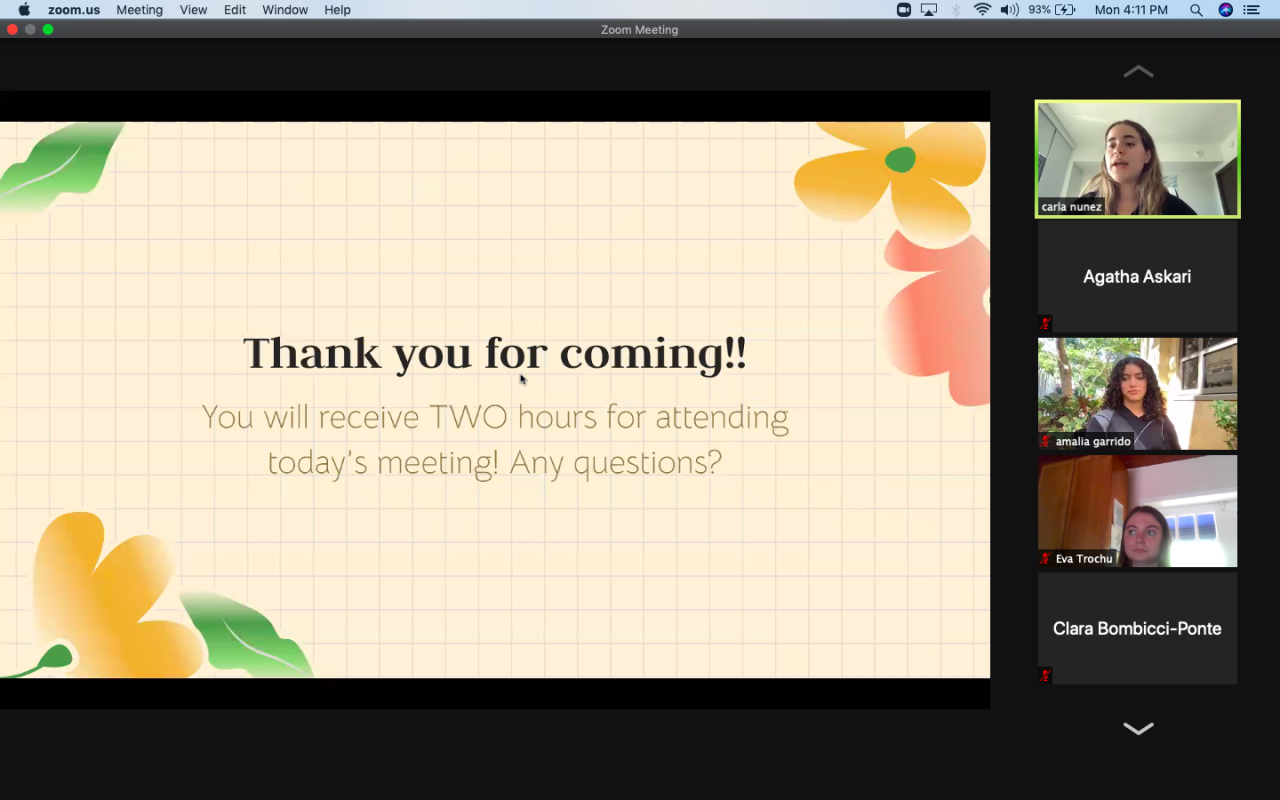The image size is (1280, 800).
Task: Open the View menu
Action: (193, 10)
